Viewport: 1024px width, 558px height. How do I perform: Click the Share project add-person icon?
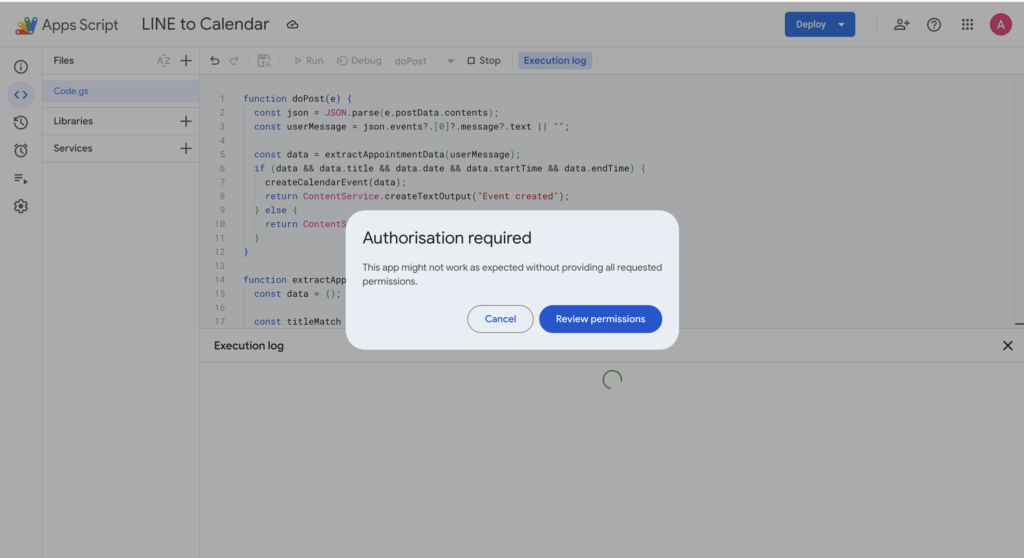point(901,25)
